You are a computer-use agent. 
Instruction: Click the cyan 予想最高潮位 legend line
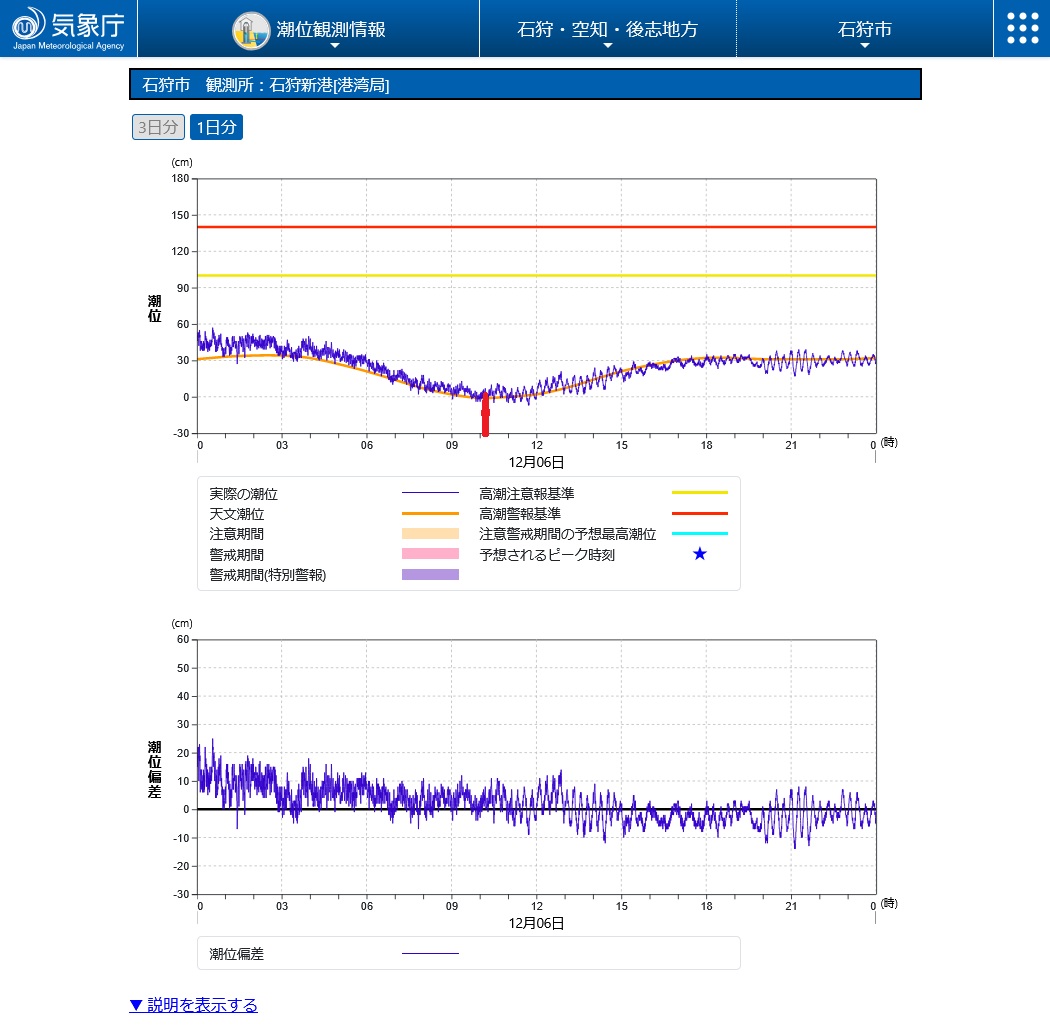coord(700,534)
